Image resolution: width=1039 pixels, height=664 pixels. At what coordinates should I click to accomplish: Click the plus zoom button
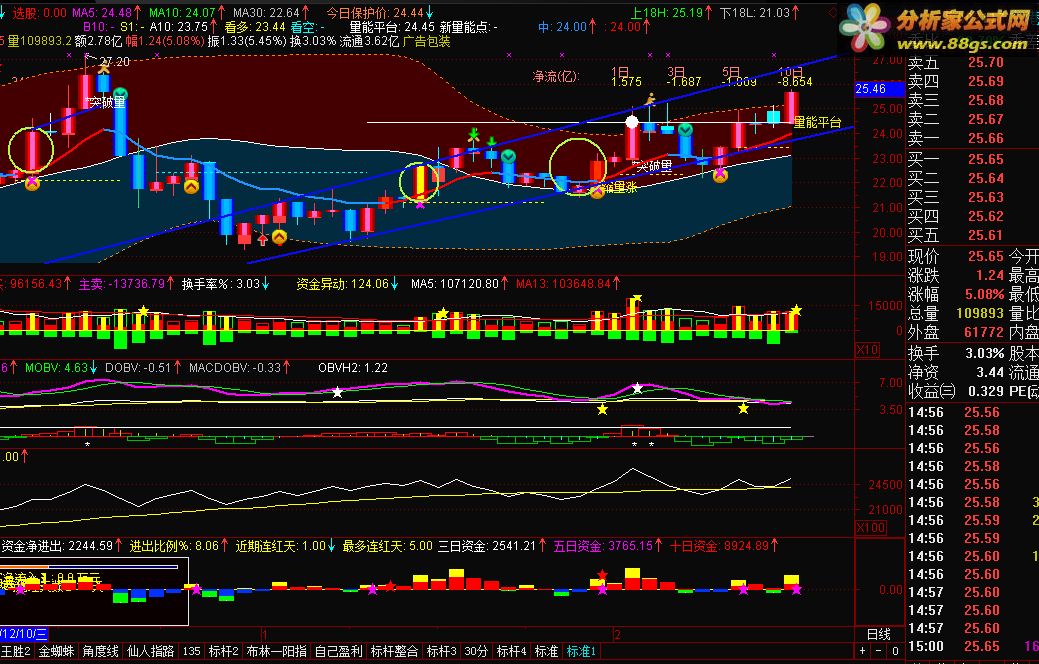tap(863, 651)
